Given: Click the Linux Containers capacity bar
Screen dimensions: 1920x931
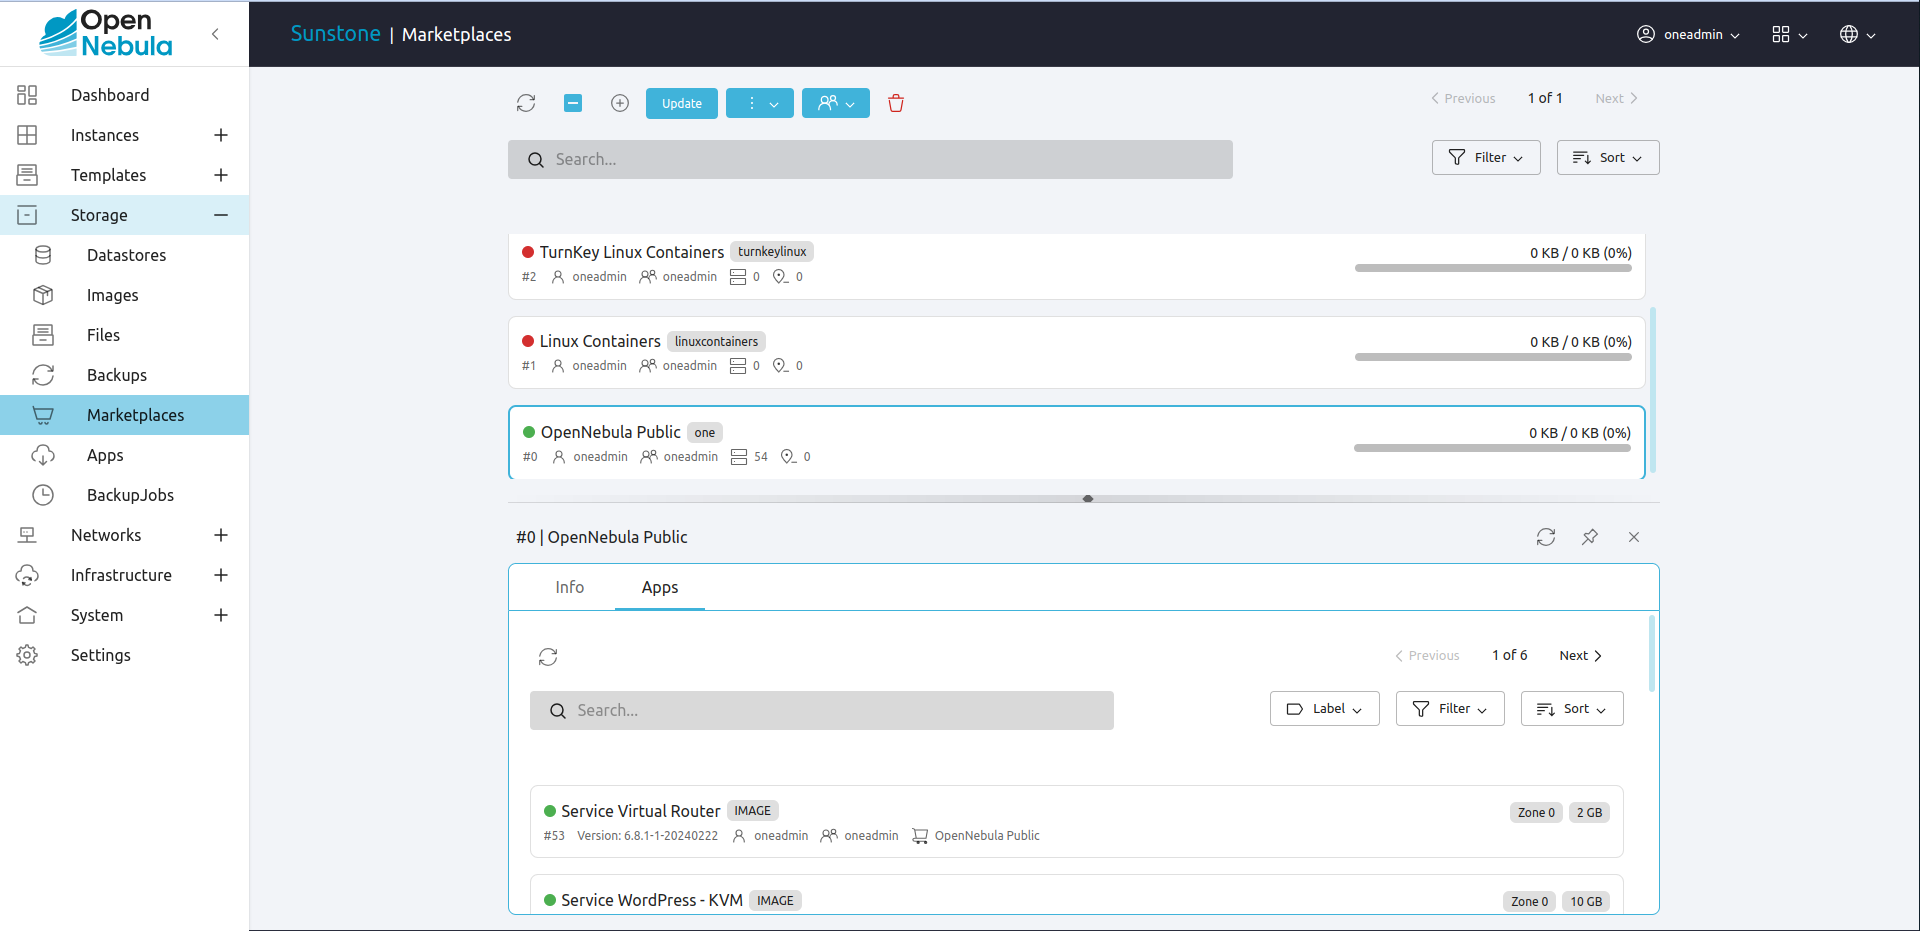Looking at the screenshot, I should pos(1493,357).
